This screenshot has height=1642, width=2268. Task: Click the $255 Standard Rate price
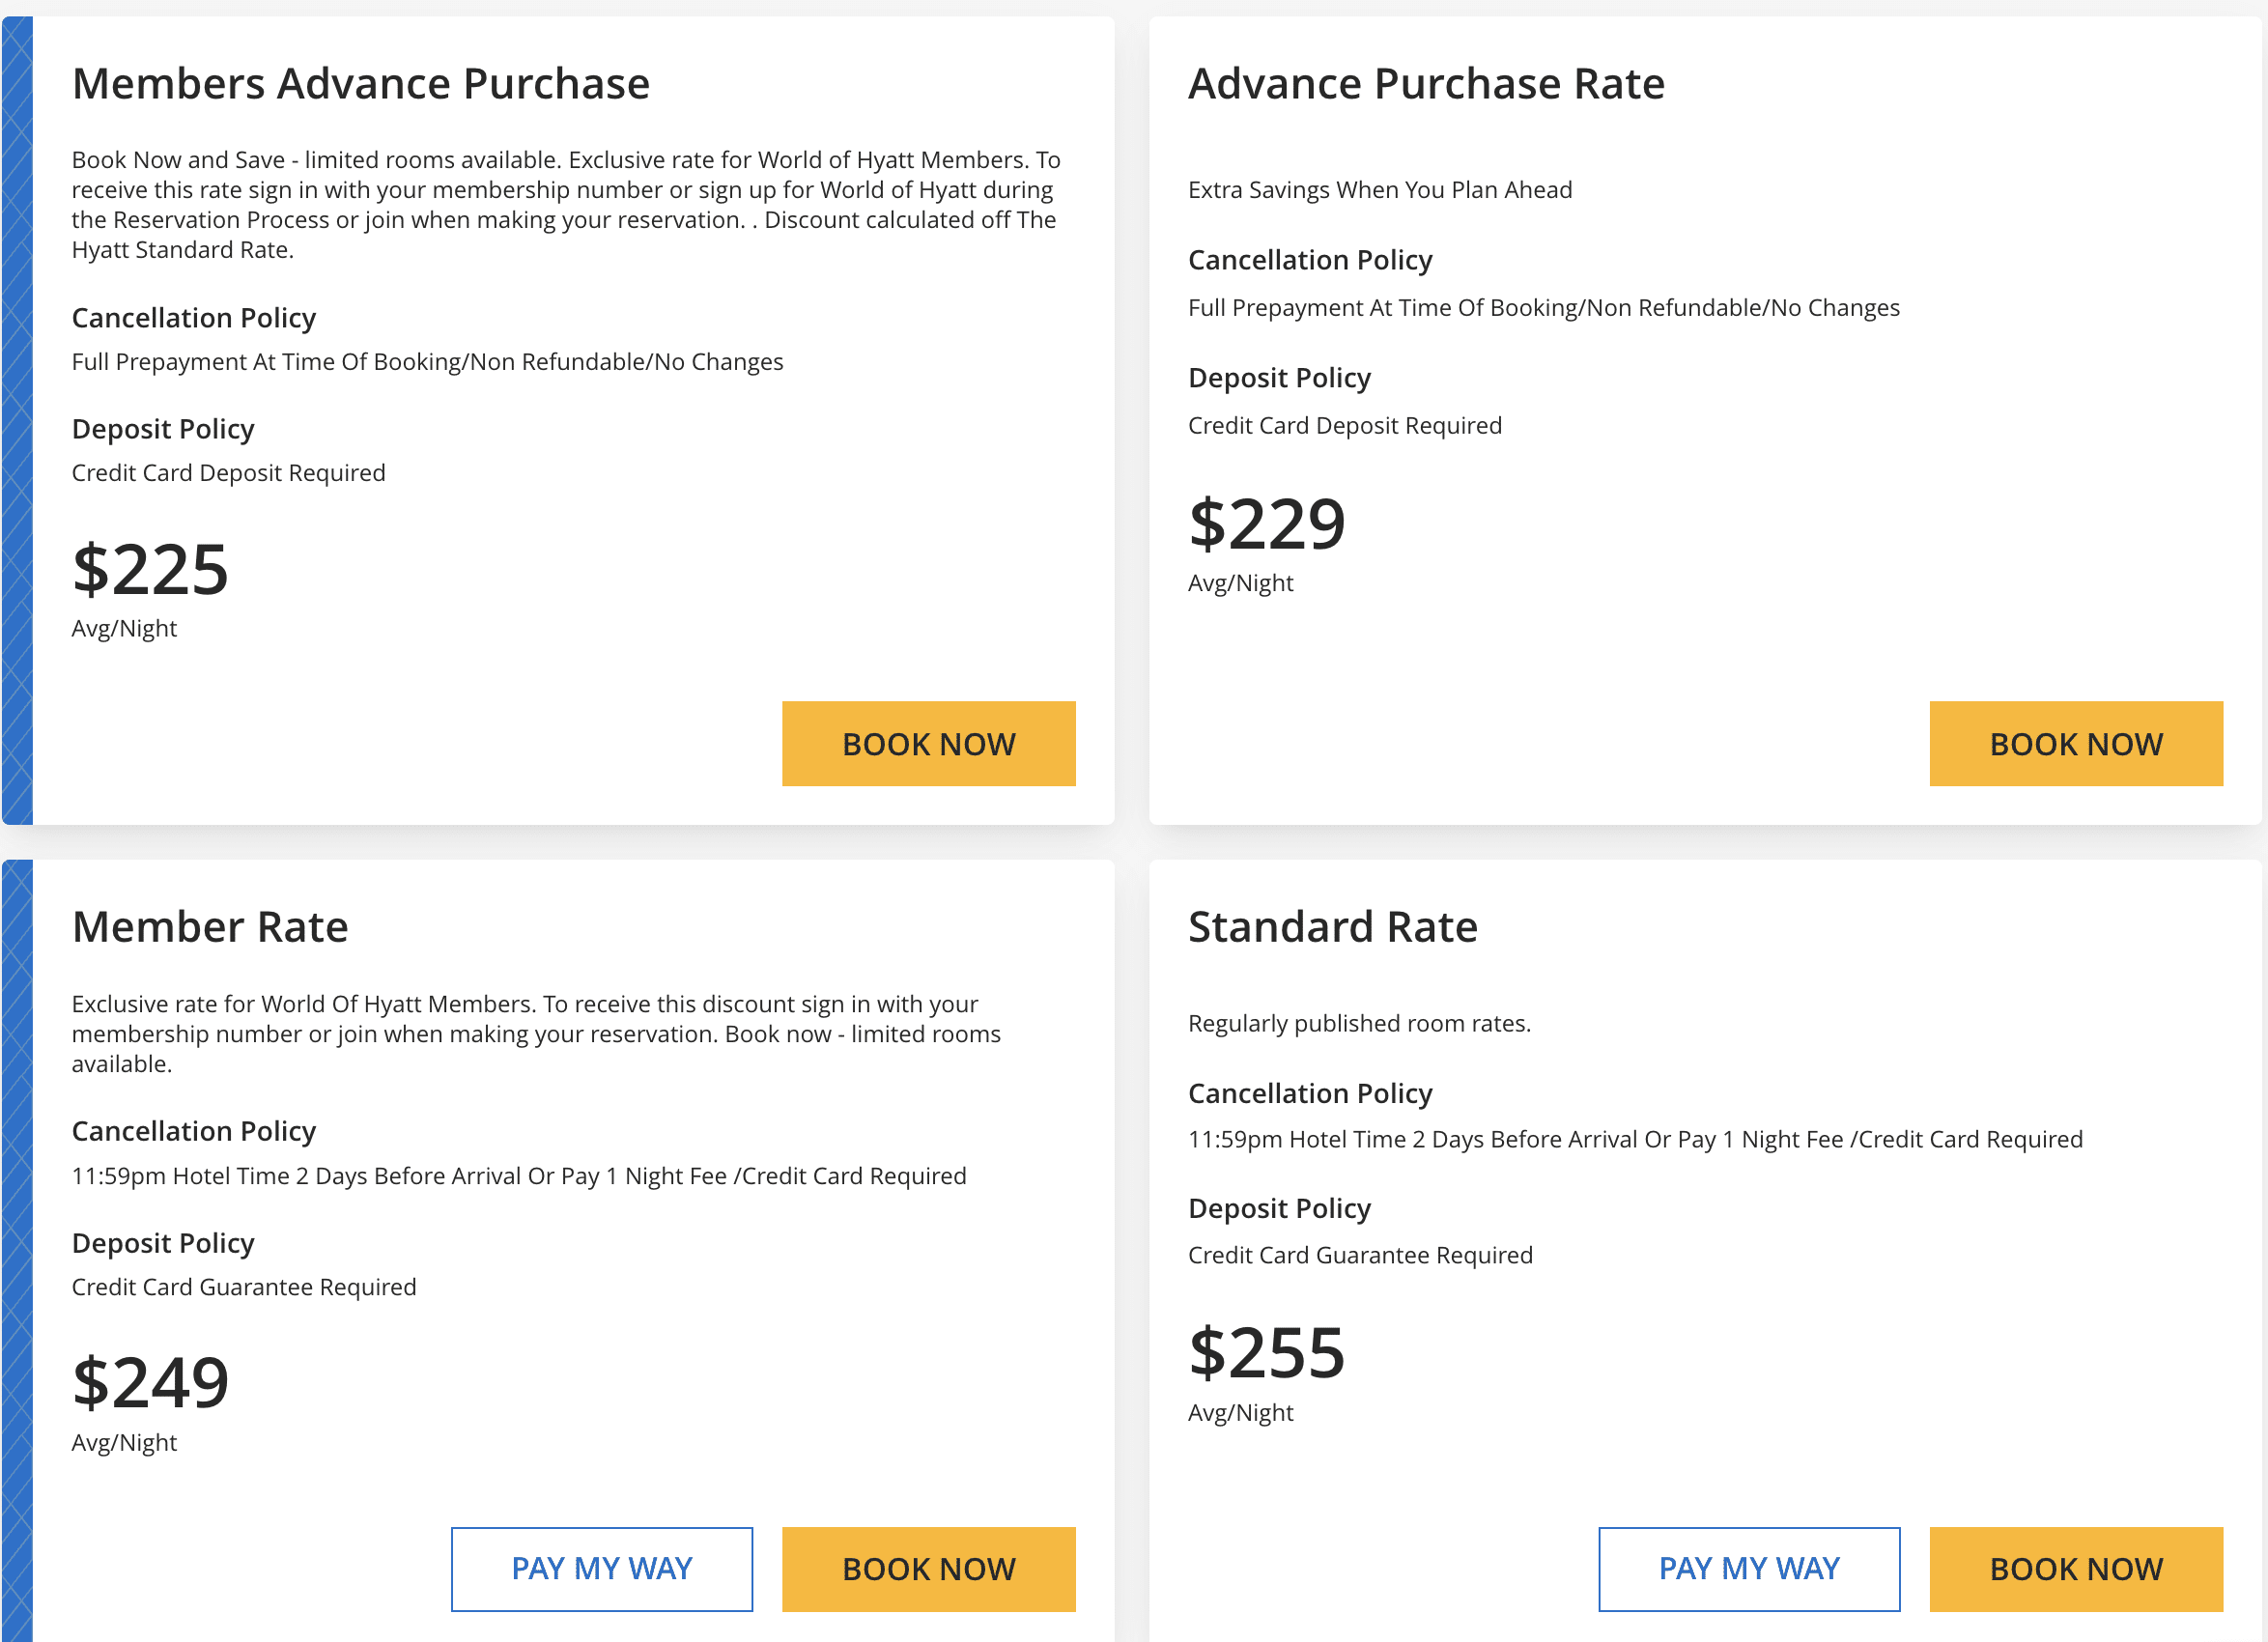[1267, 1353]
